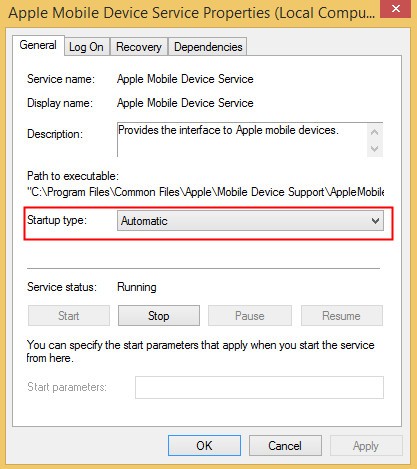Click the Resume button
This screenshot has height=469, width=417.
[342, 316]
